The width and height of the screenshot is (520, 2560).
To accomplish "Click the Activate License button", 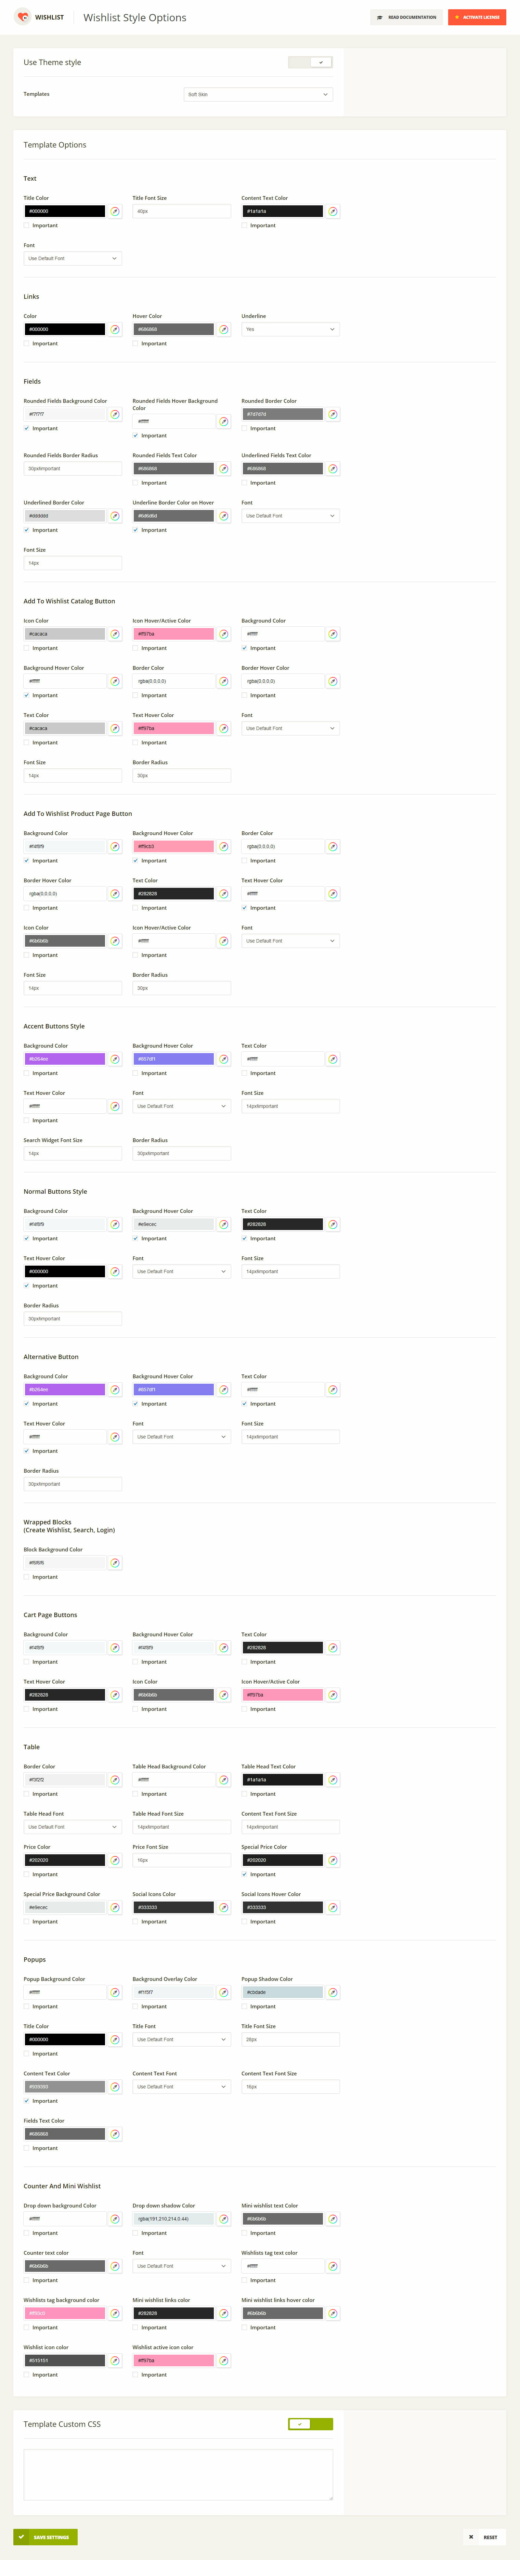I will click(x=477, y=17).
